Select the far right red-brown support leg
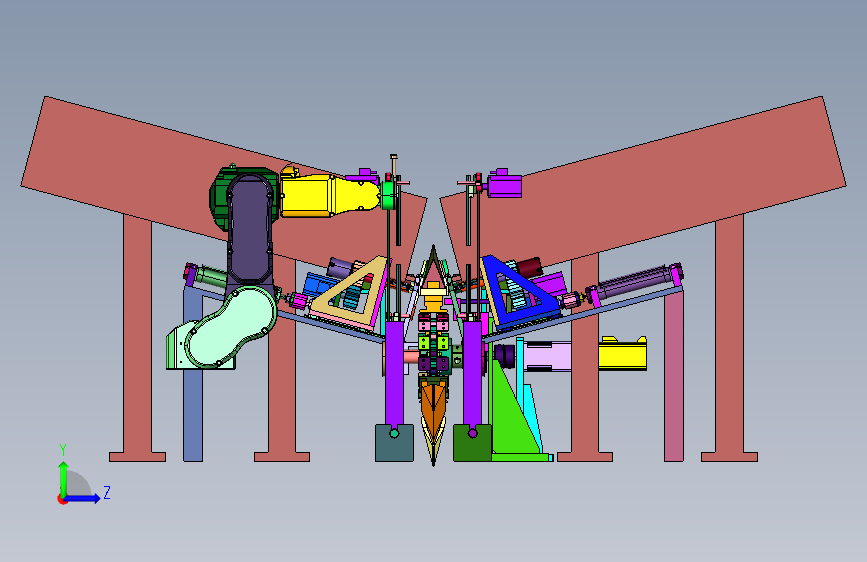Image resolution: width=867 pixels, height=562 pixels. pos(729,337)
